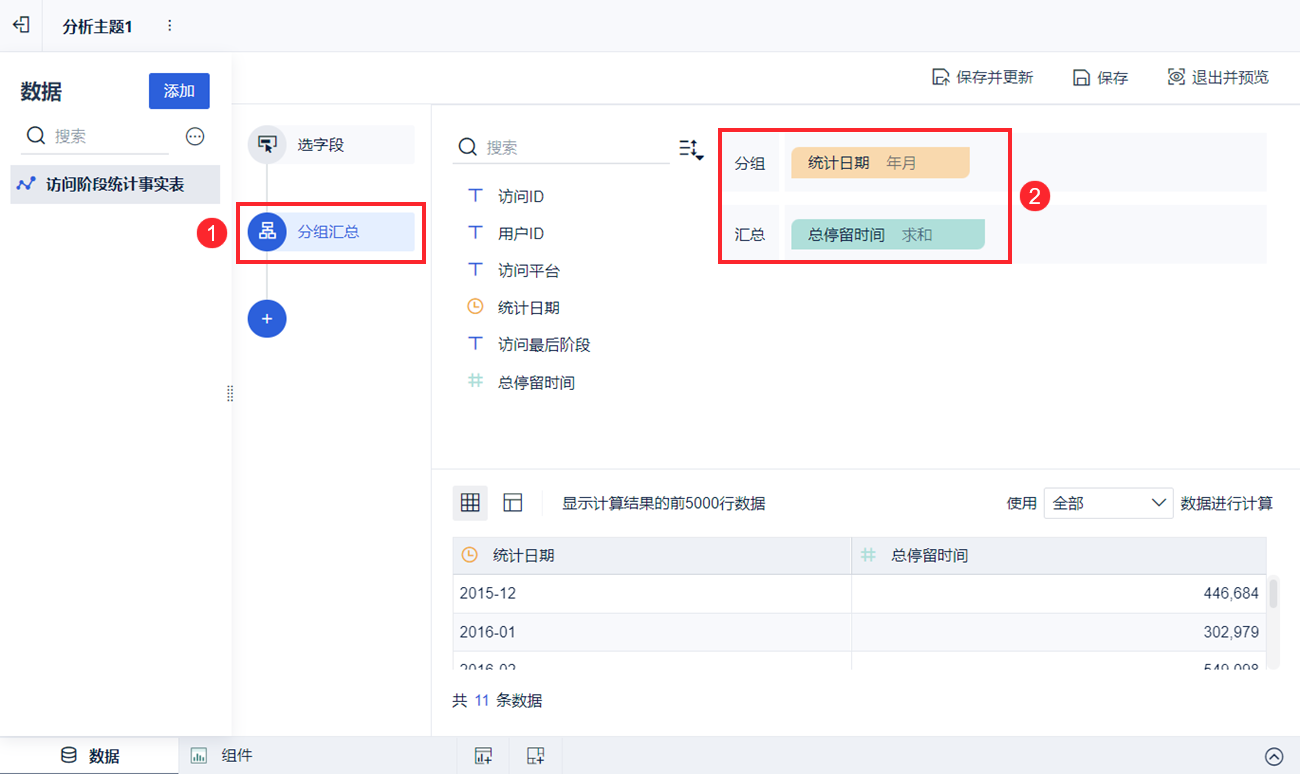Switch to grid data table view
1300x774 pixels.
[x=470, y=503]
